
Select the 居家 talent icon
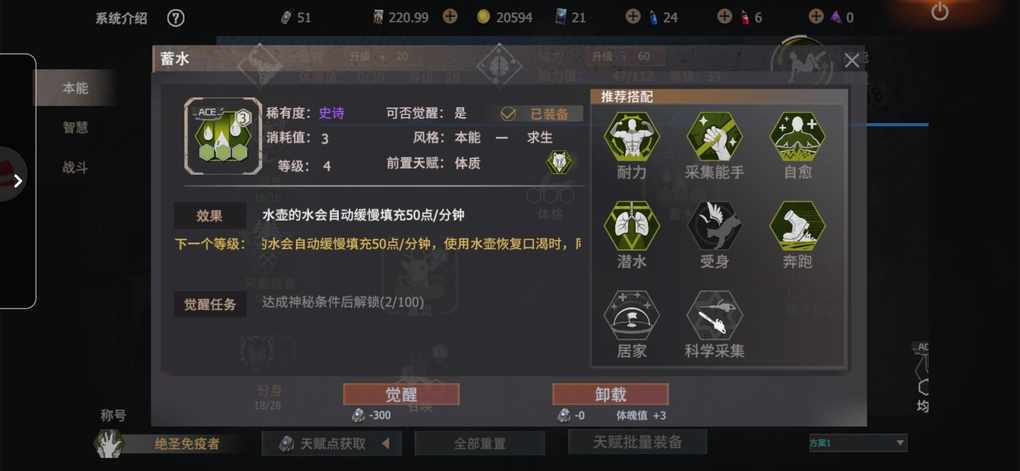631,316
